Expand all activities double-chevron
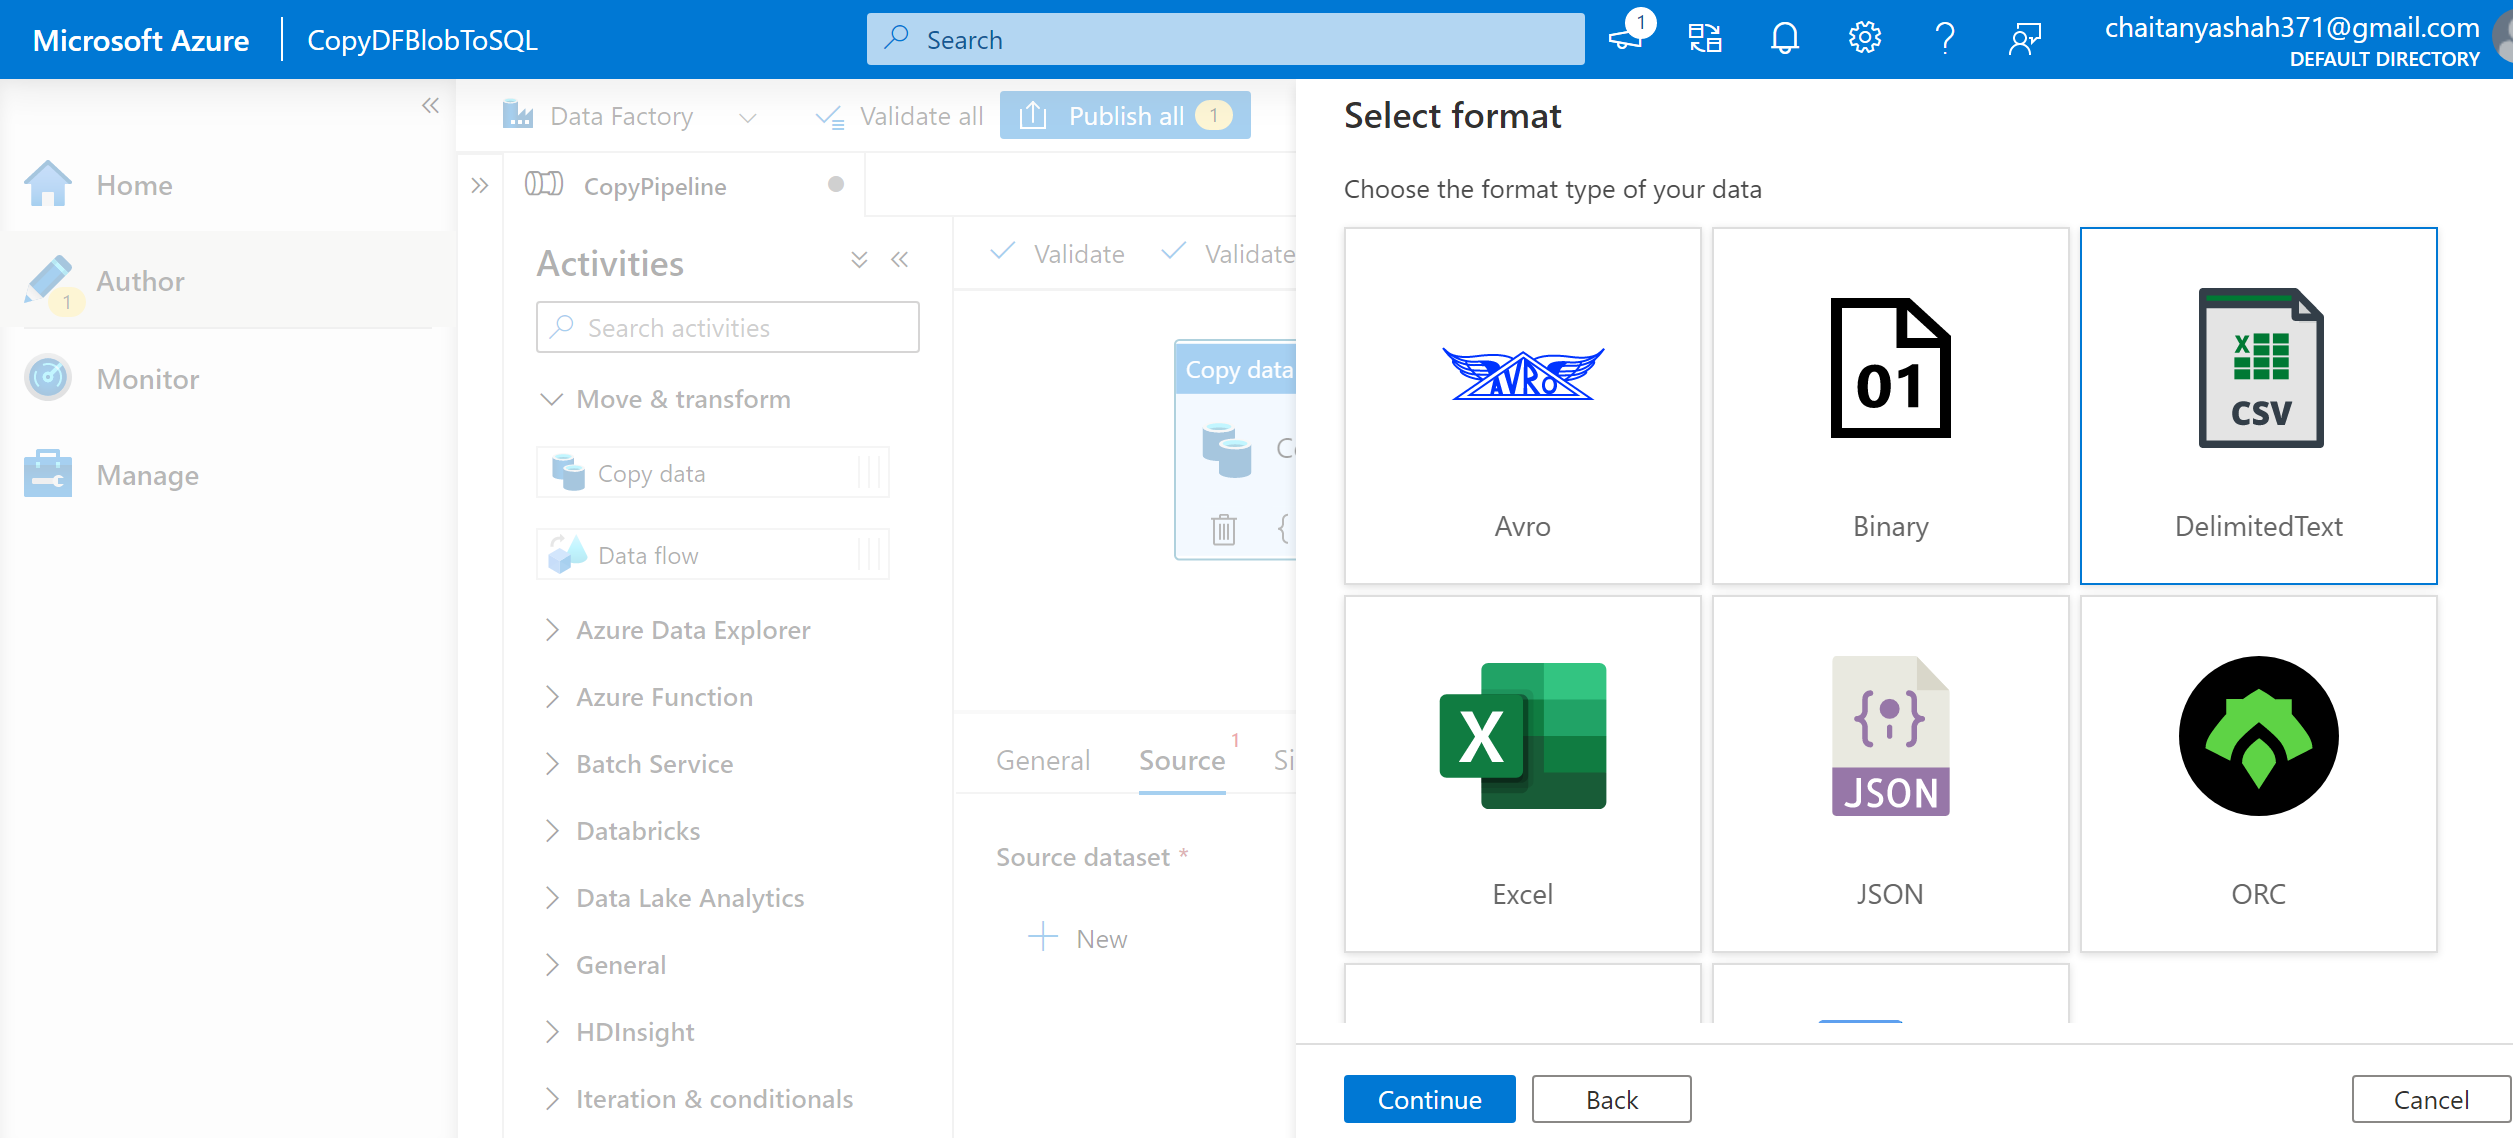Screen dimensions: 2513x1138 [859, 260]
